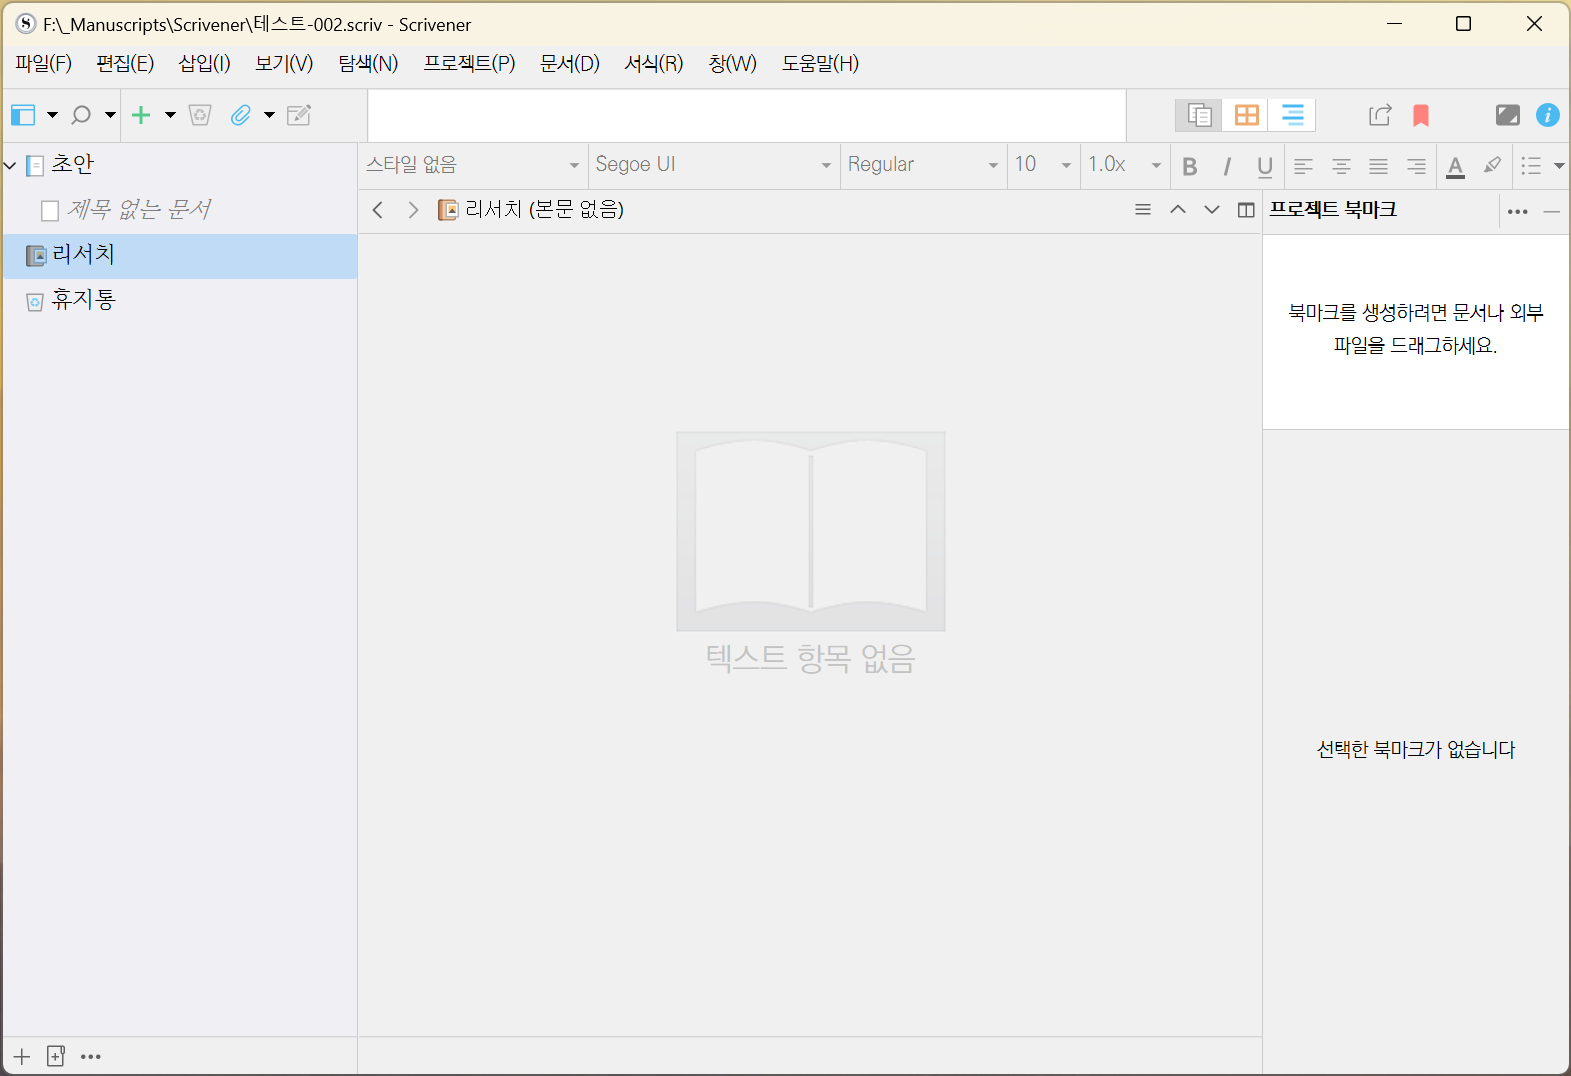Open the Segoe UI font dropdown
This screenshot has height=1076, width=1571.
point(713,165)
